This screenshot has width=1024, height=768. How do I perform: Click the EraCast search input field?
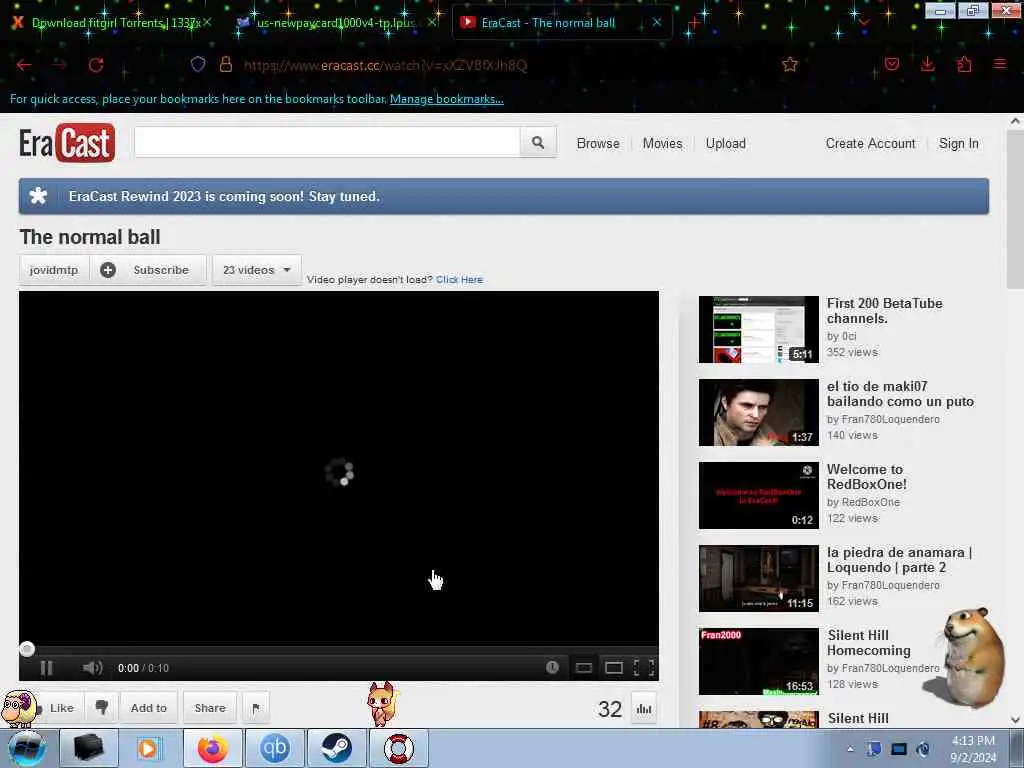[327, 142]
